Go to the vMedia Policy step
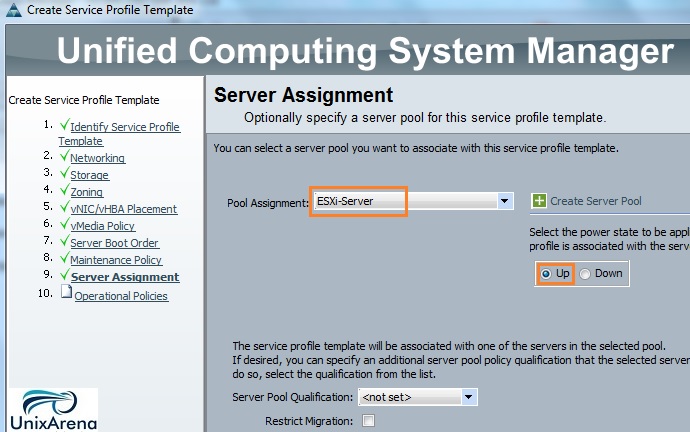690x432 pixels. pos(103,226)
